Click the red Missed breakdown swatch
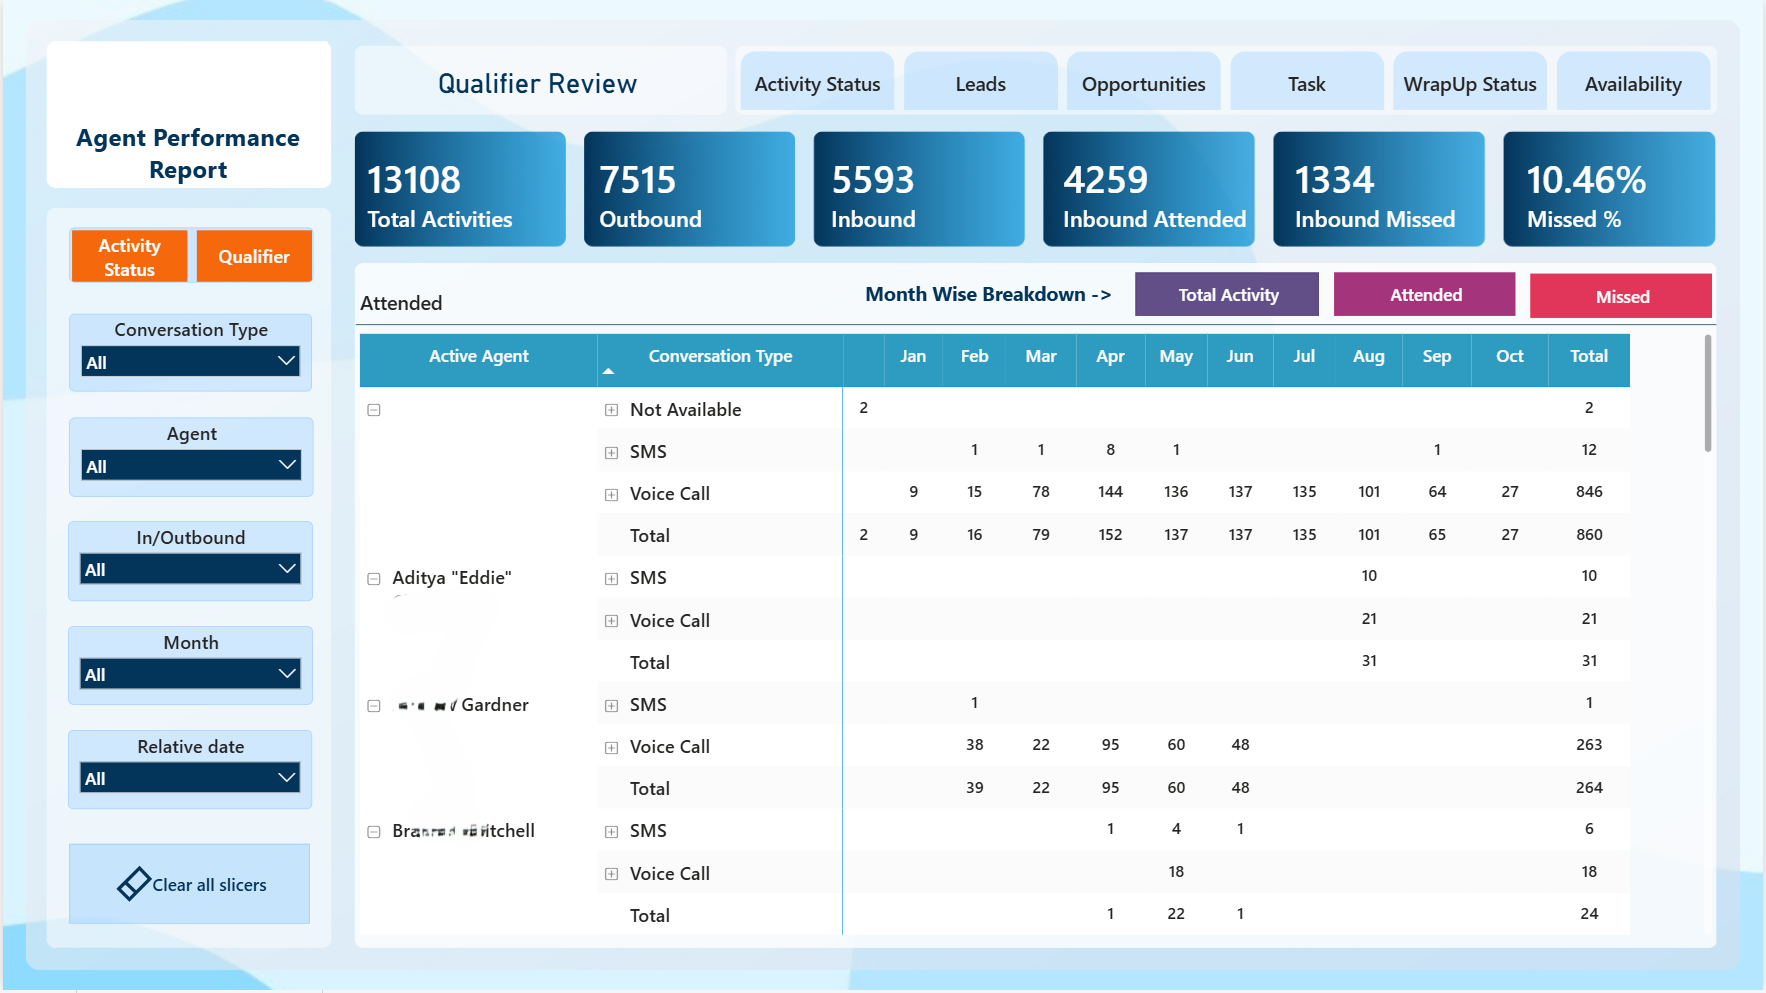1766x993 pixels. 1621,296
